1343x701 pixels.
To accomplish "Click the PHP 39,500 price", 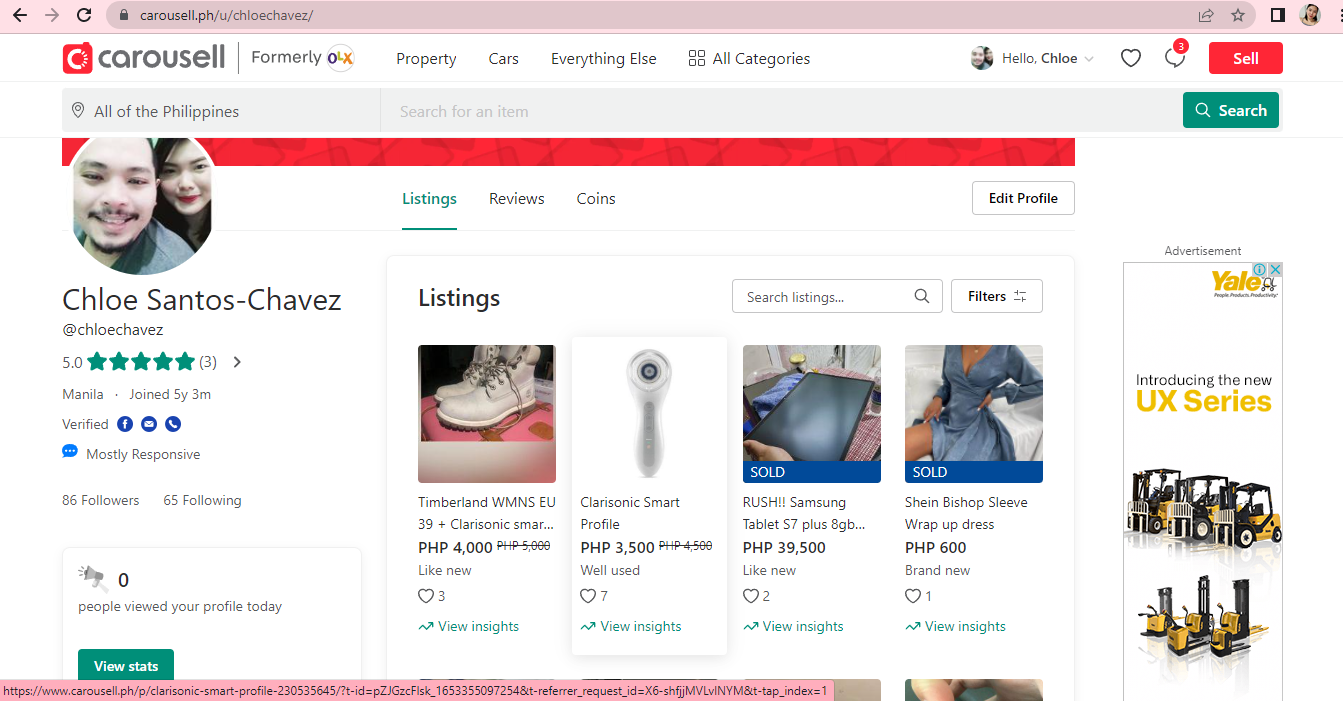I will (x=784, y=547).
